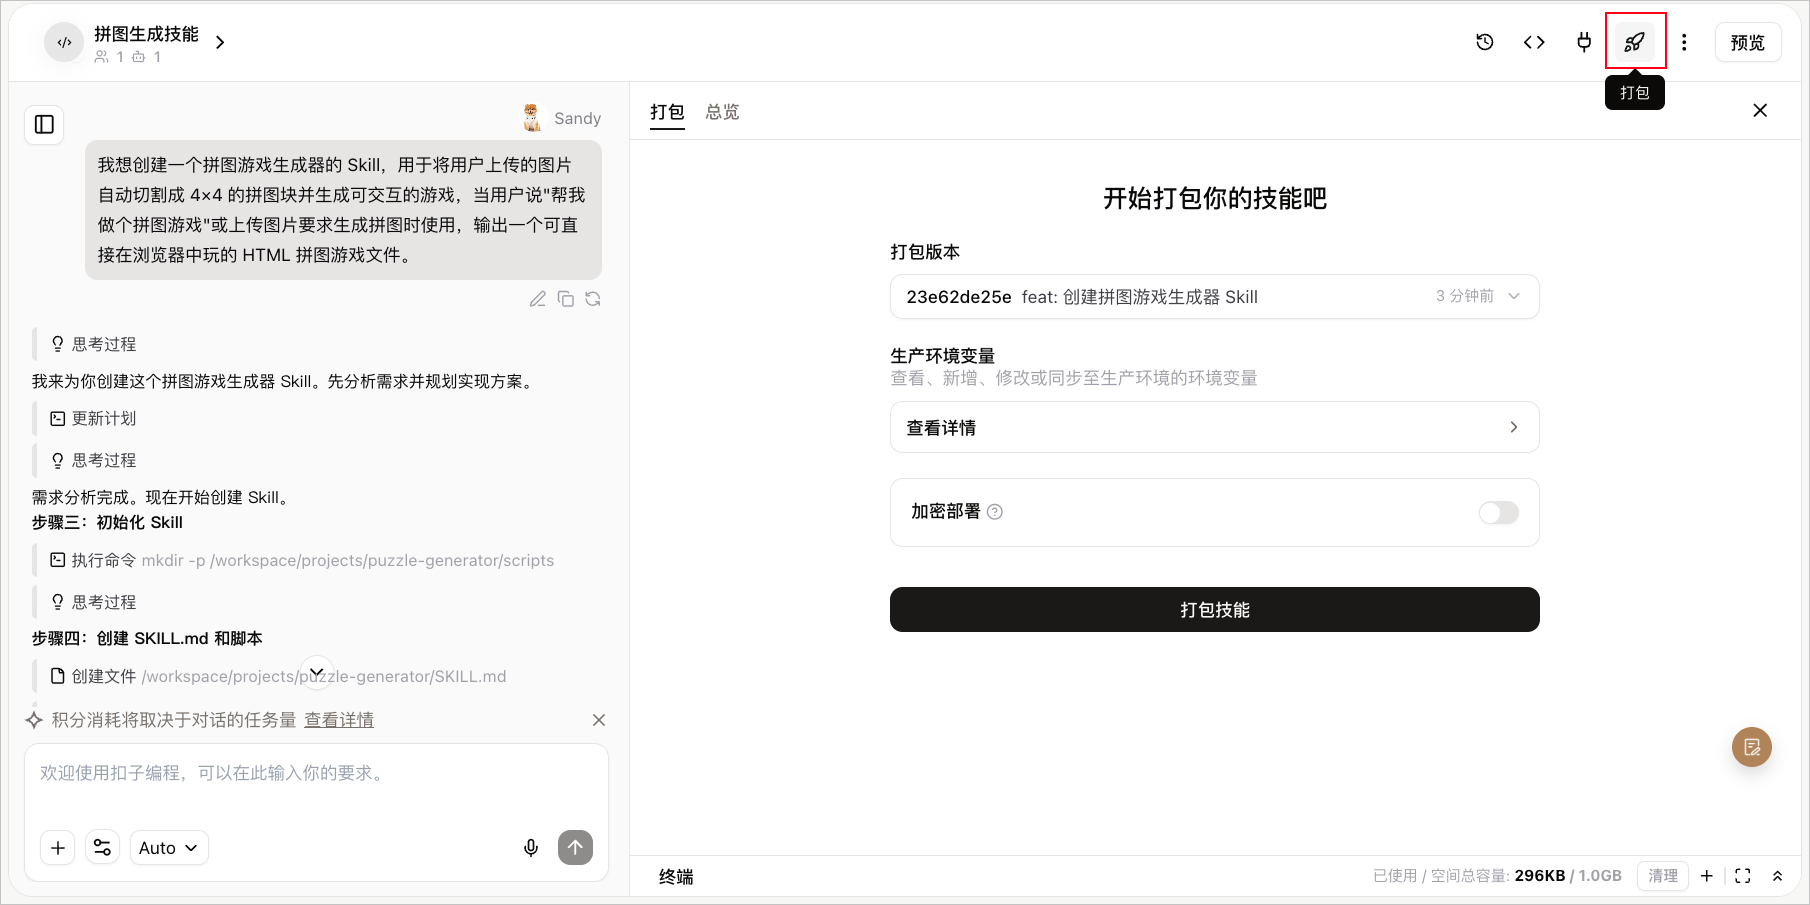The image size is (1810, 905).
Task: Expand 查看详情 environment variables row
Action: [1214, 427]
